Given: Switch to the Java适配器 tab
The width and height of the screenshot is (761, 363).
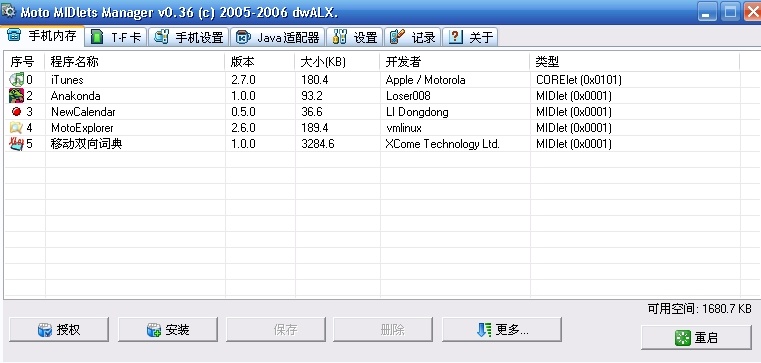Looking at the screenshot, I should pyautogui.click(x=277, y=37).
